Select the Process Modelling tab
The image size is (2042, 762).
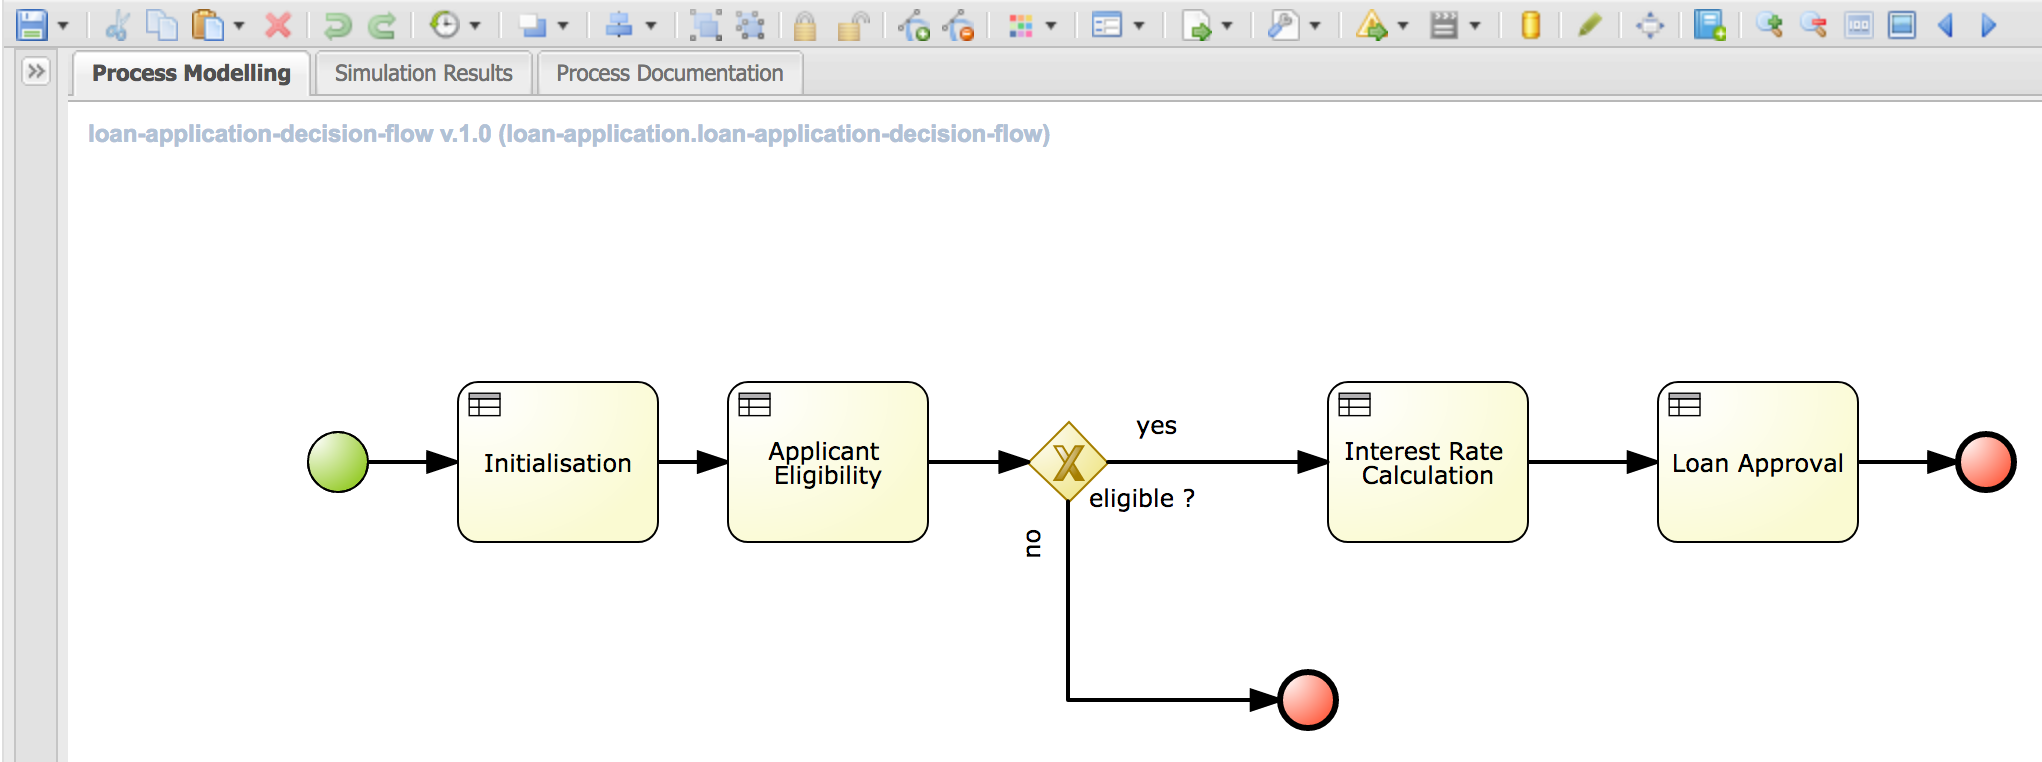tap(191, 74)
